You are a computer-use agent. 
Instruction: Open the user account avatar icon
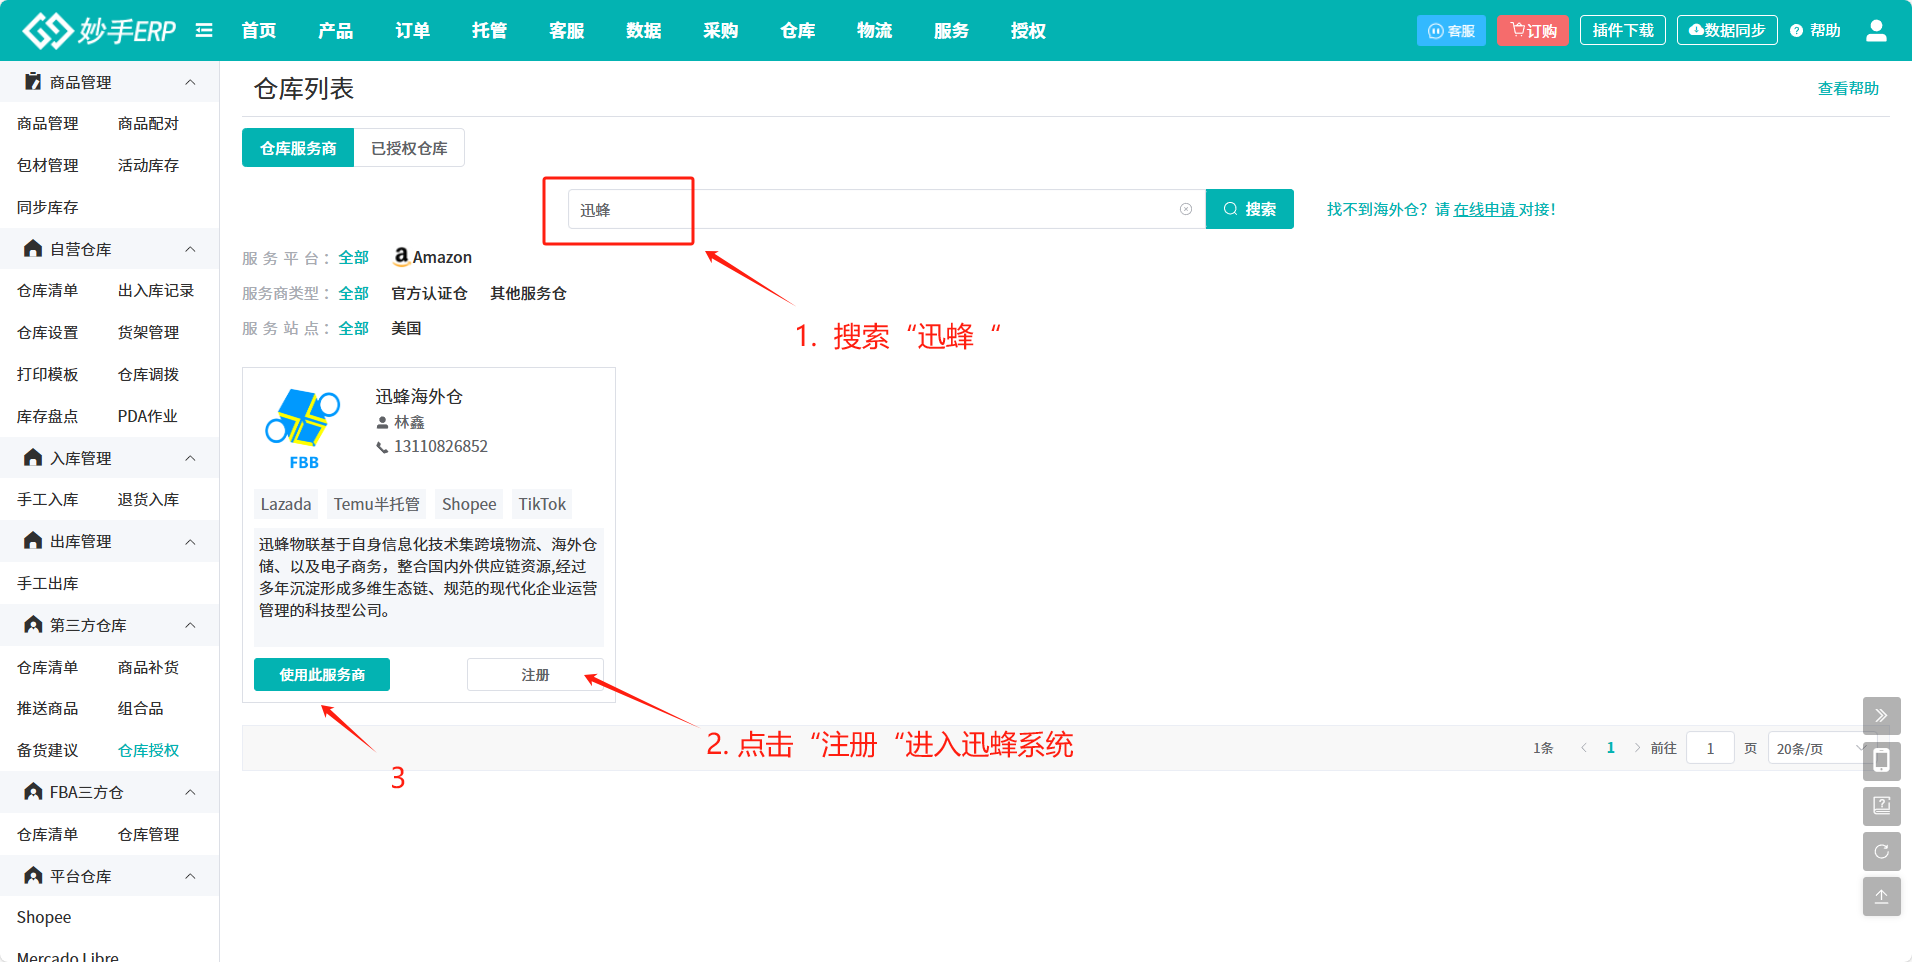click(x=1876, y=31)
